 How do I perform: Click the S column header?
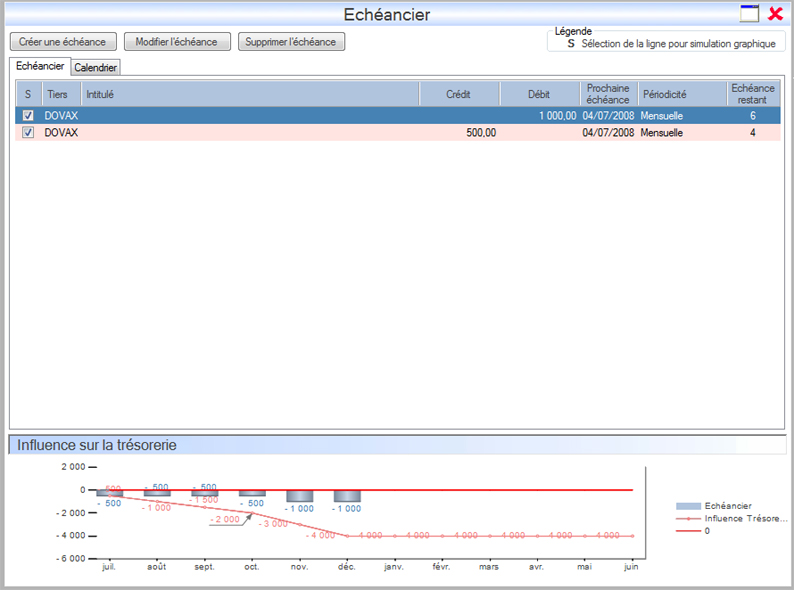click(28, 94)
